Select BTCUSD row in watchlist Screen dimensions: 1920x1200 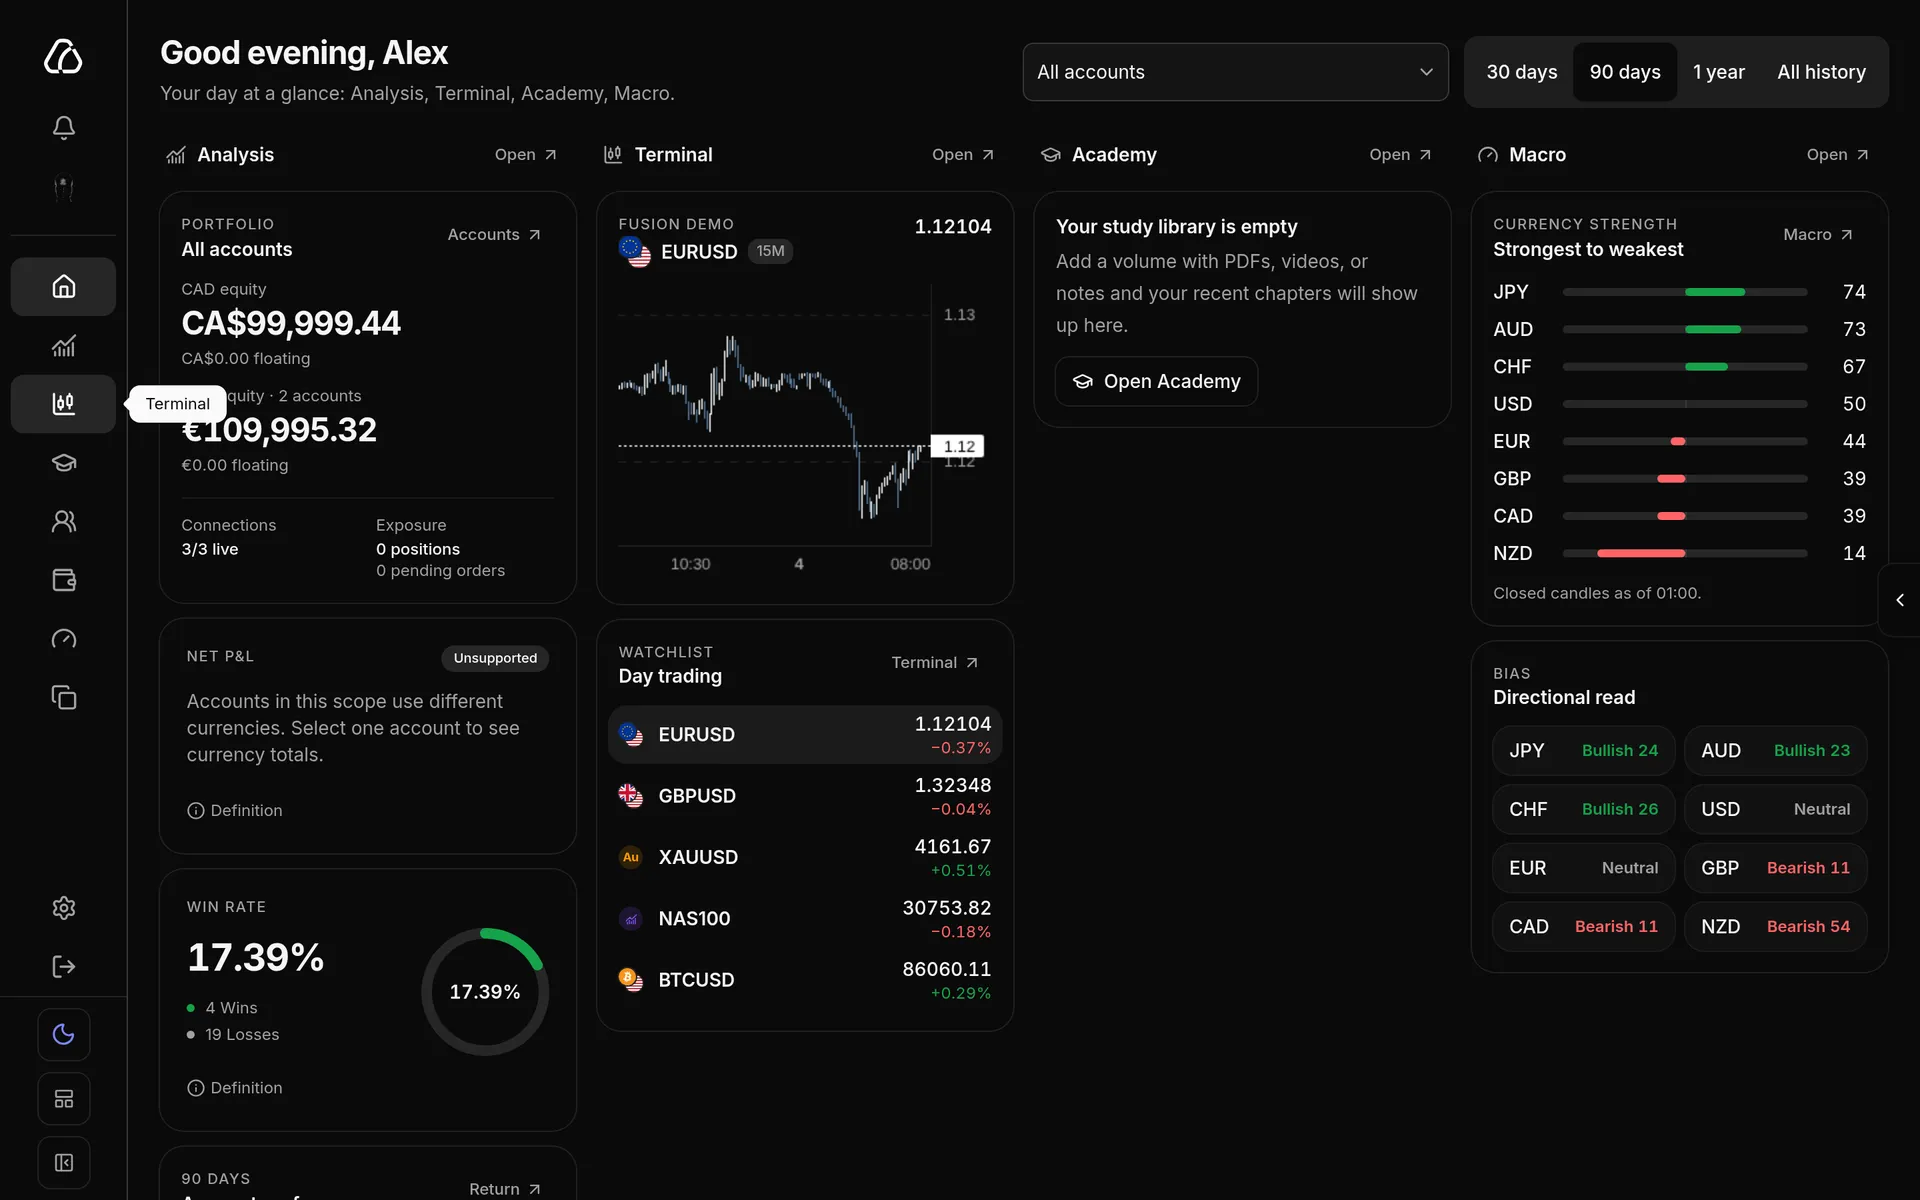coord(805,980)
